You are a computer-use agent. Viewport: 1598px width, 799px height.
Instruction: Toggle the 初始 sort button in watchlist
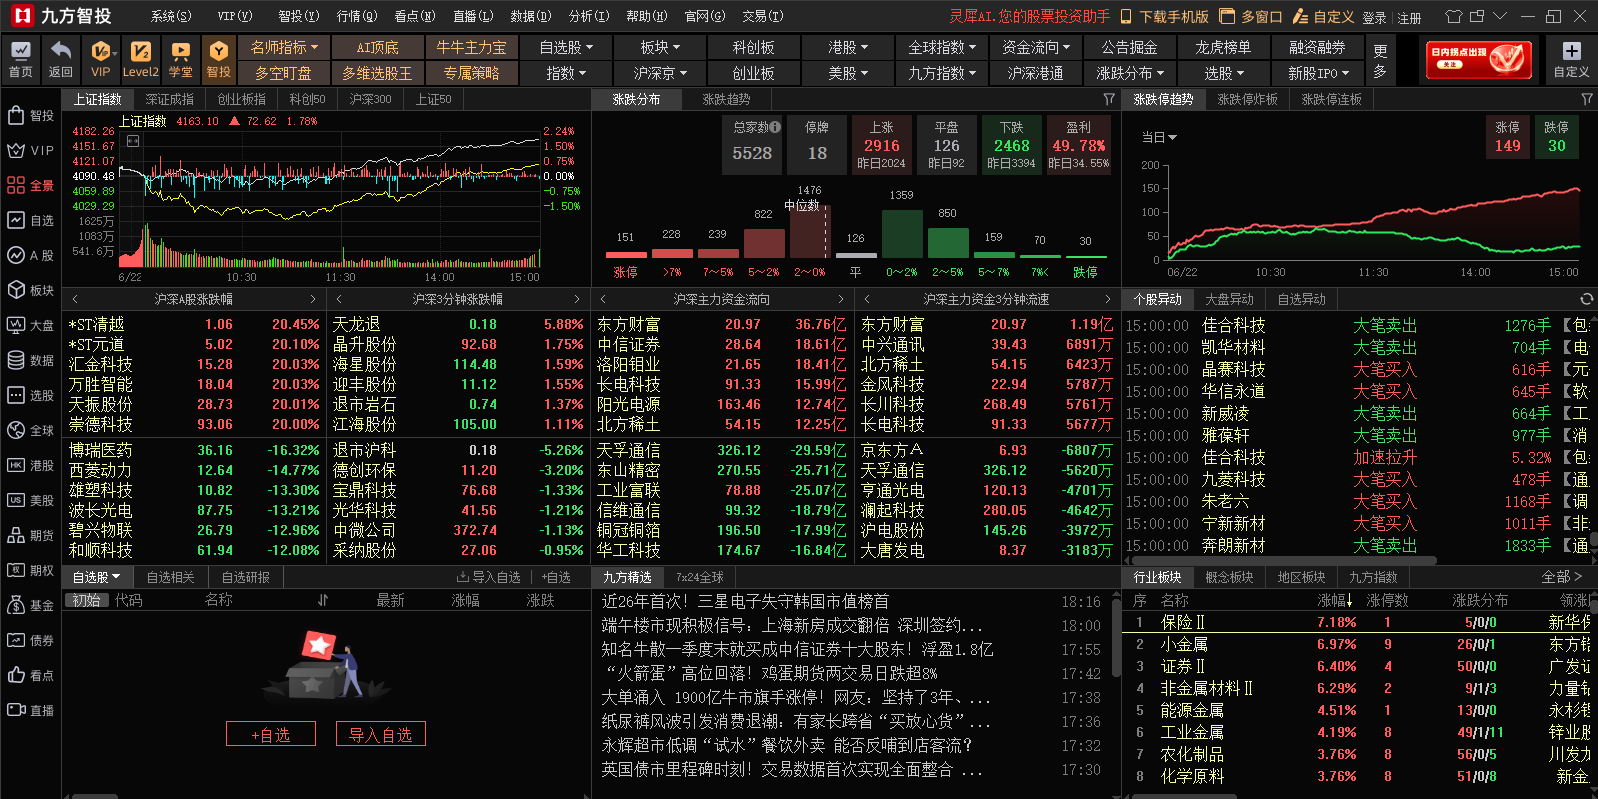[x=87, y=600]
